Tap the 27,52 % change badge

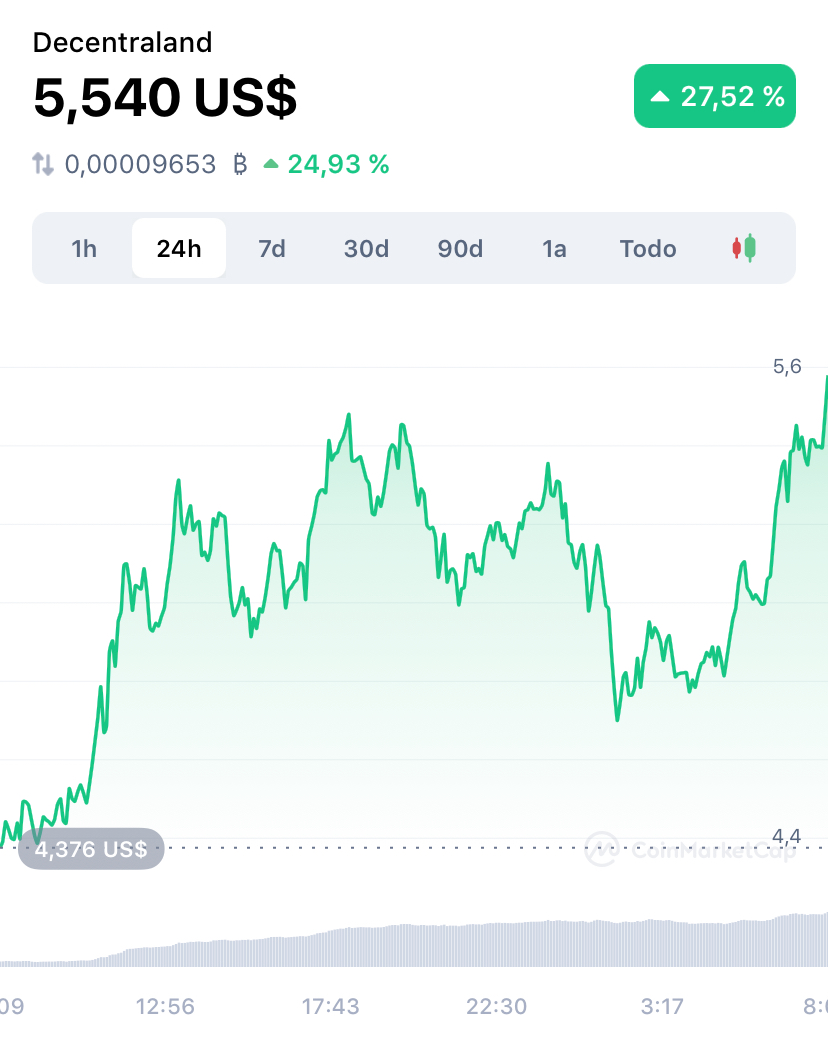715,96
